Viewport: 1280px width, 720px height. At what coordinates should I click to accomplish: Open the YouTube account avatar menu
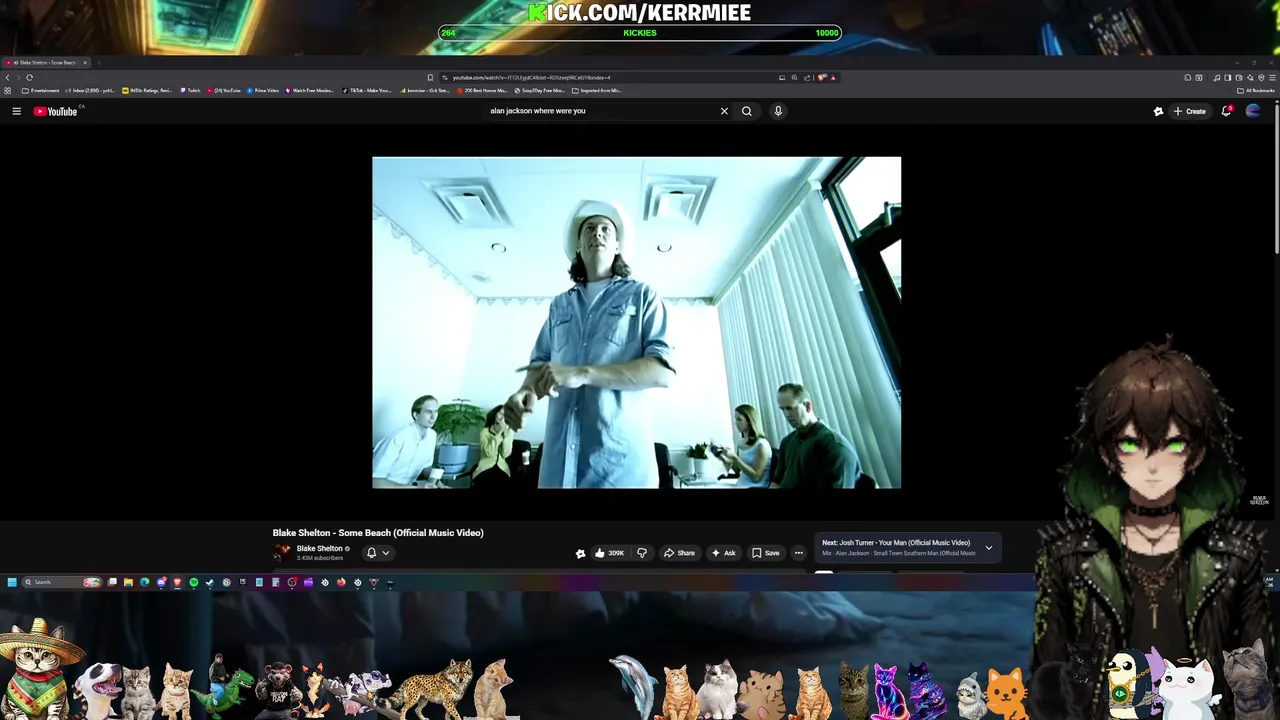pos(1253,111)
